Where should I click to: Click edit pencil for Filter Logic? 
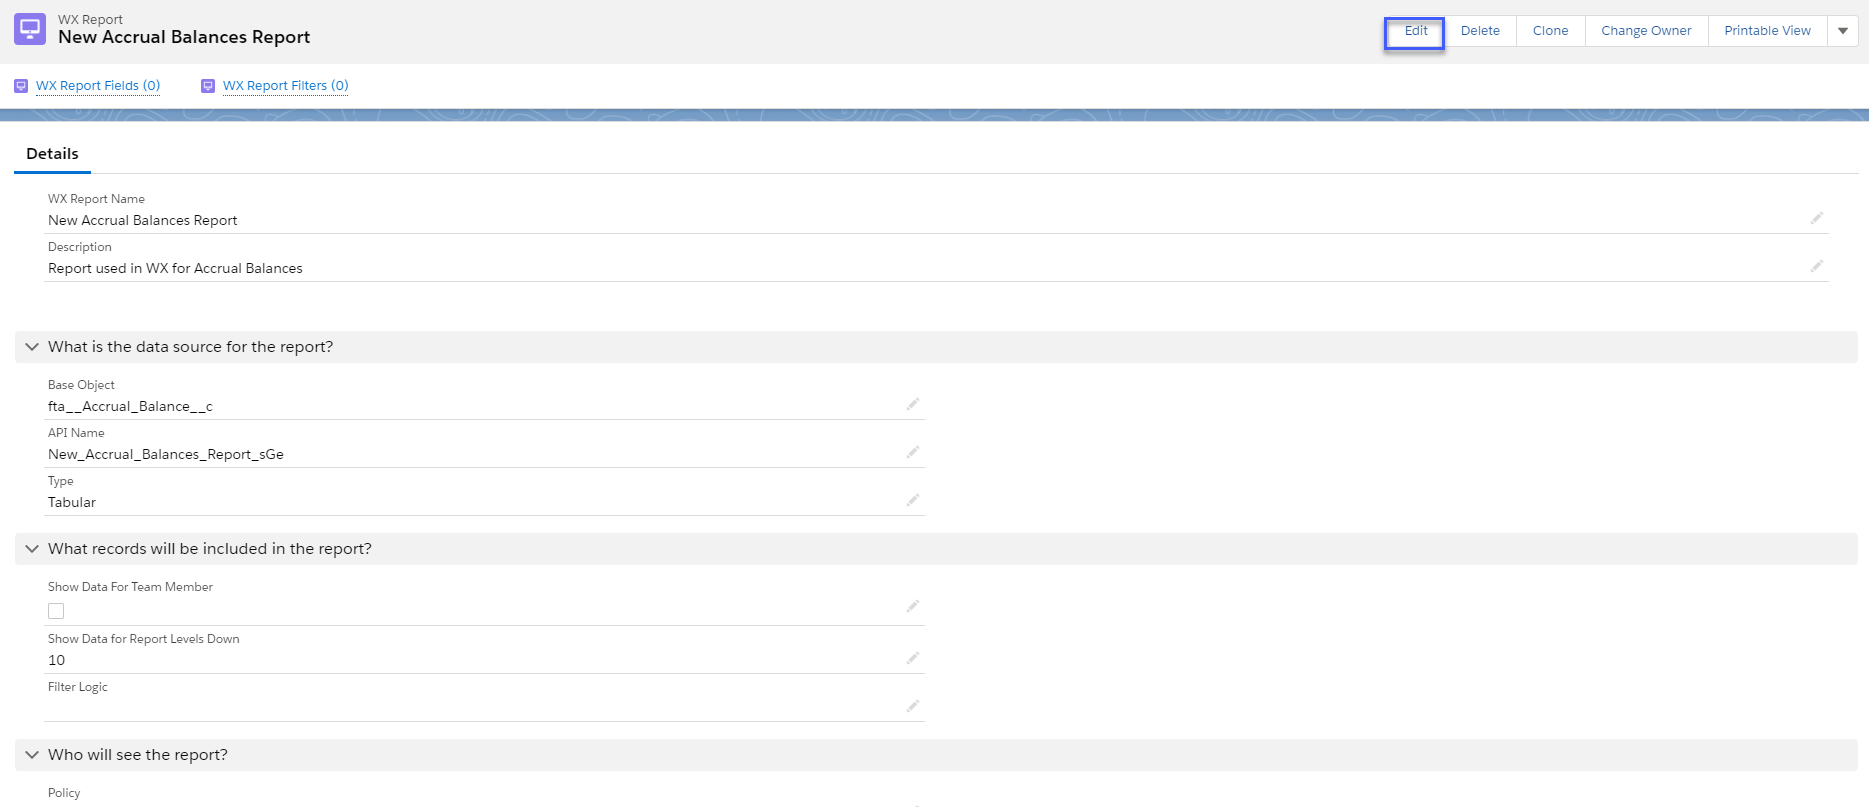[913, 706]
